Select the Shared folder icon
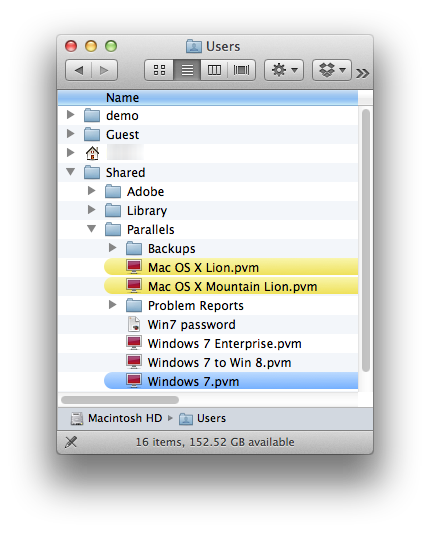The width and height of the screenshot is (430, 533). (92, 173)
